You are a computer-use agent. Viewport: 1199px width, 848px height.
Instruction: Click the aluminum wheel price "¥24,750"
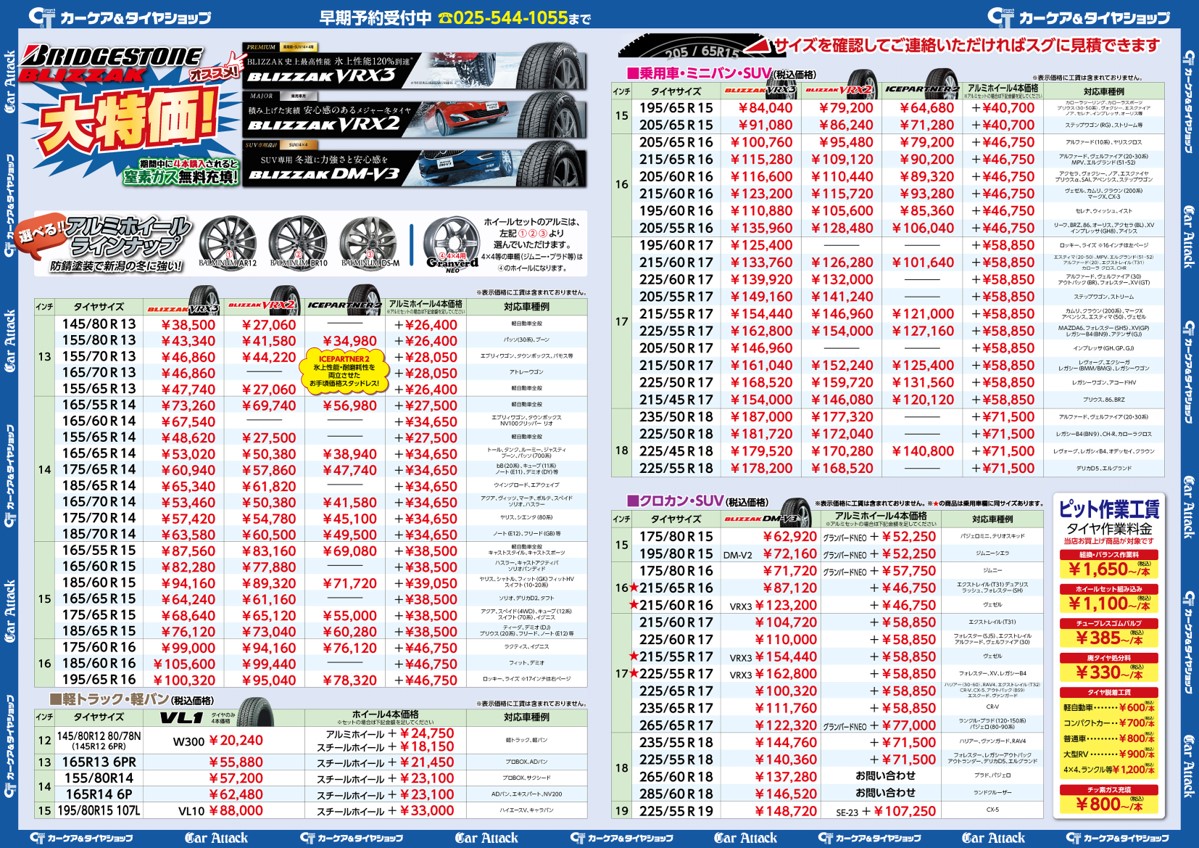tap(427, 733)
